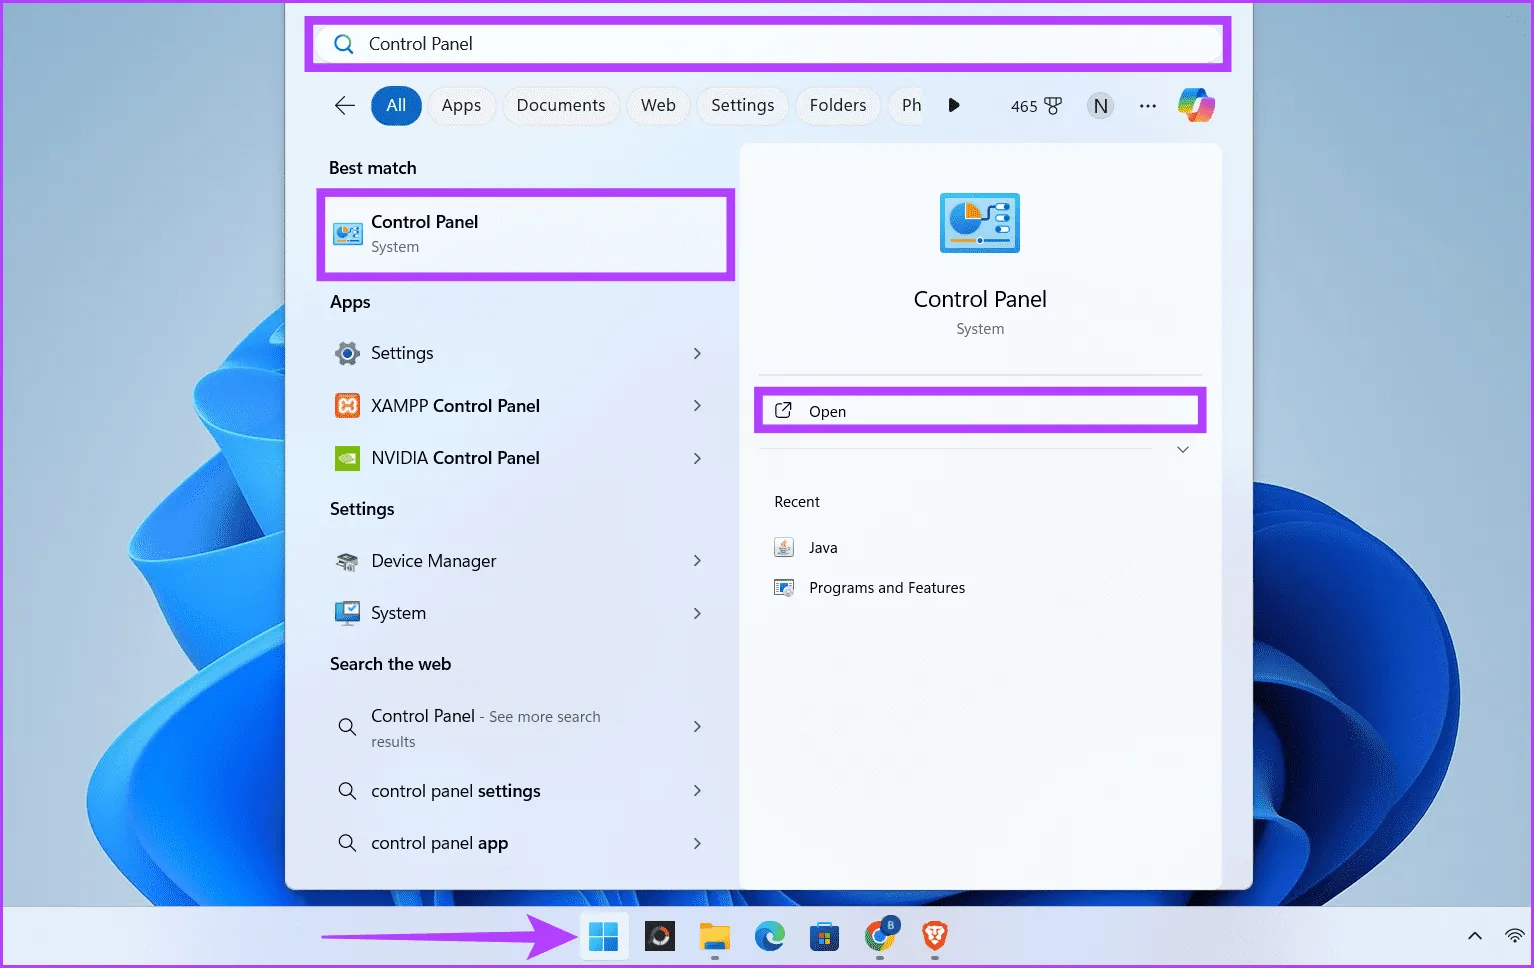1534x968 pixels.
Task: Expand the NVIDIA Control Panel result arrow
Action: 697,458
